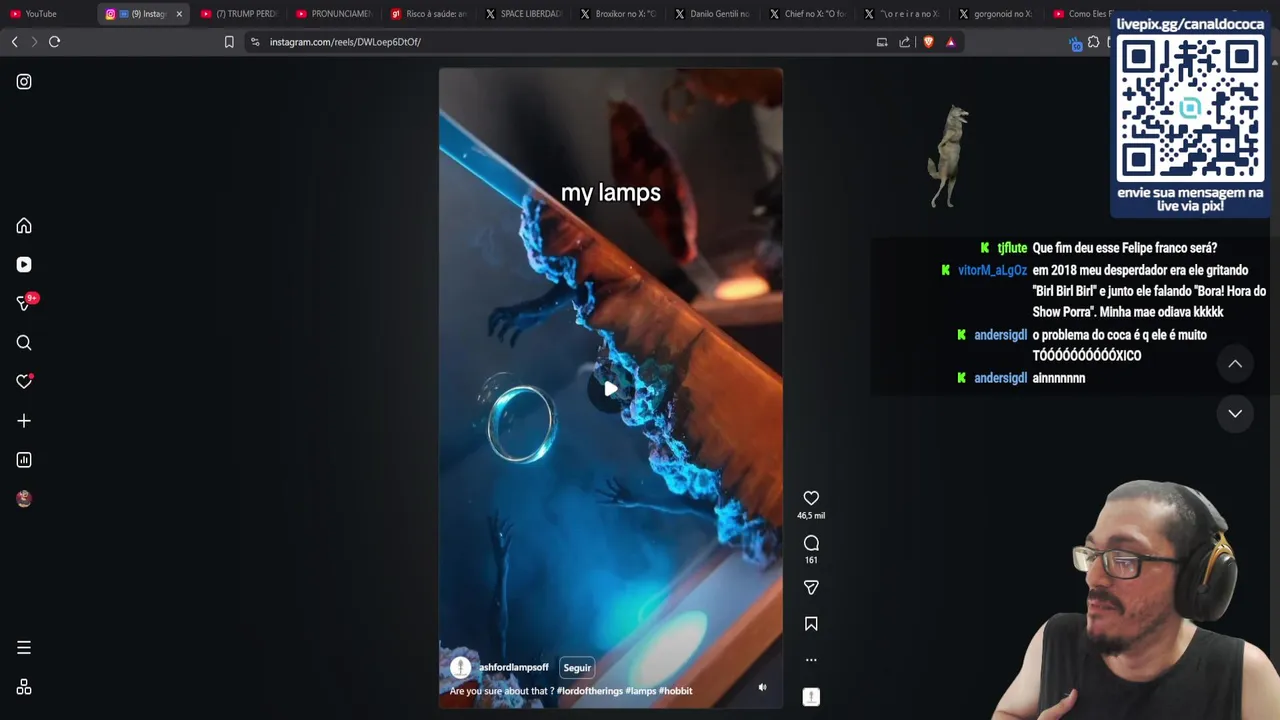Open reel's three-dot more options
Viewport: 1280px width, 720px height.
coord(811,660)
